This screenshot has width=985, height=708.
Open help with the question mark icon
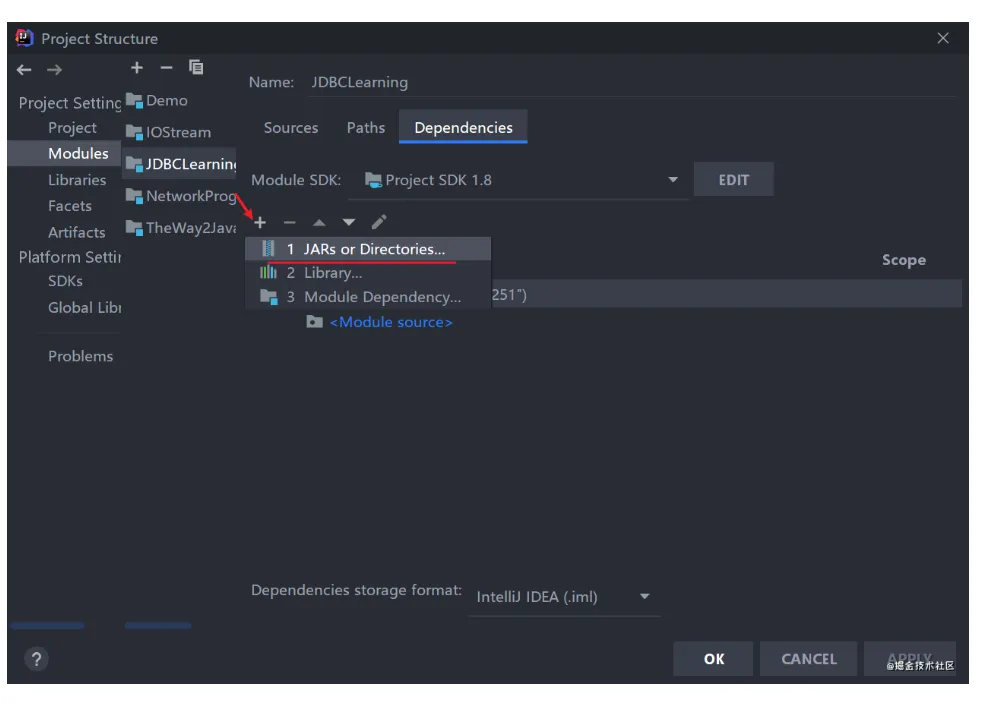click(x=36, y=659)
